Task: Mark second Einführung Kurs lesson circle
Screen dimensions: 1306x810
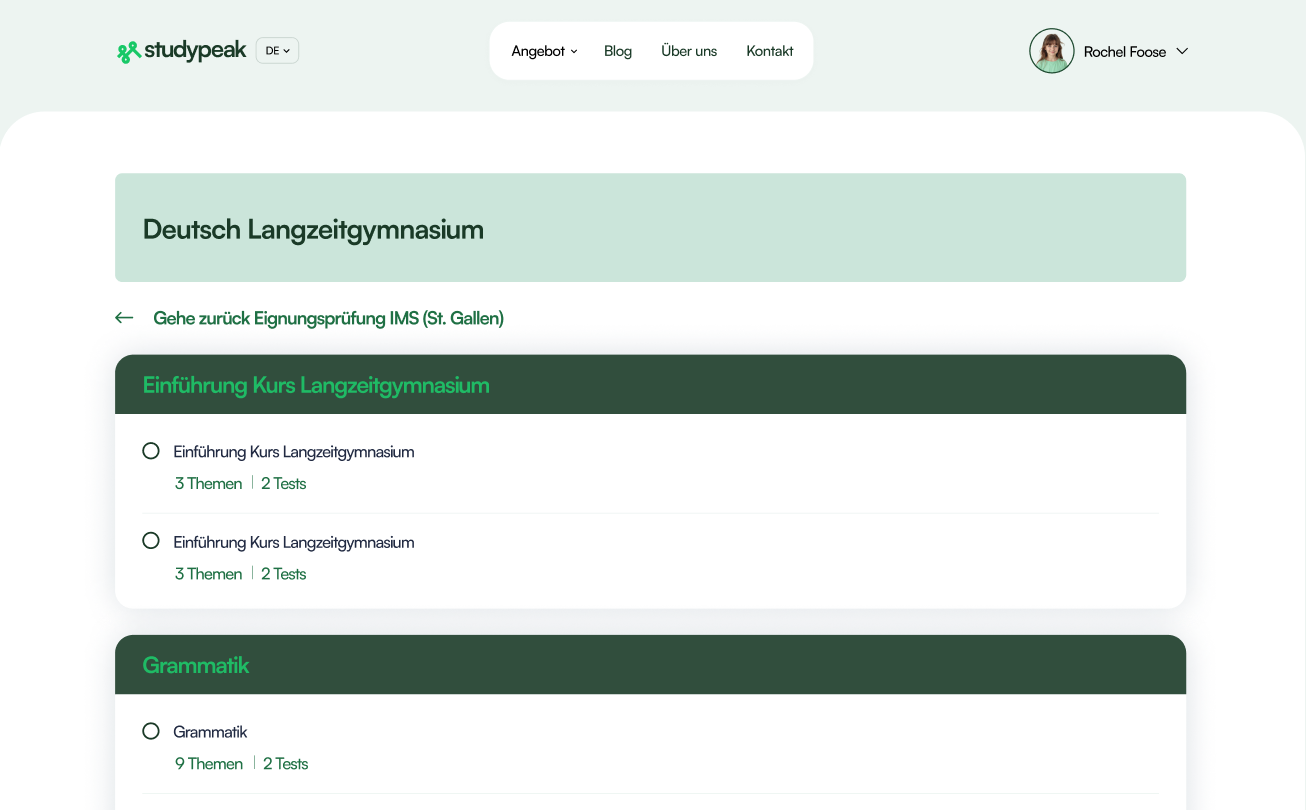Action: pyautogui.click(x=151, y=541)
